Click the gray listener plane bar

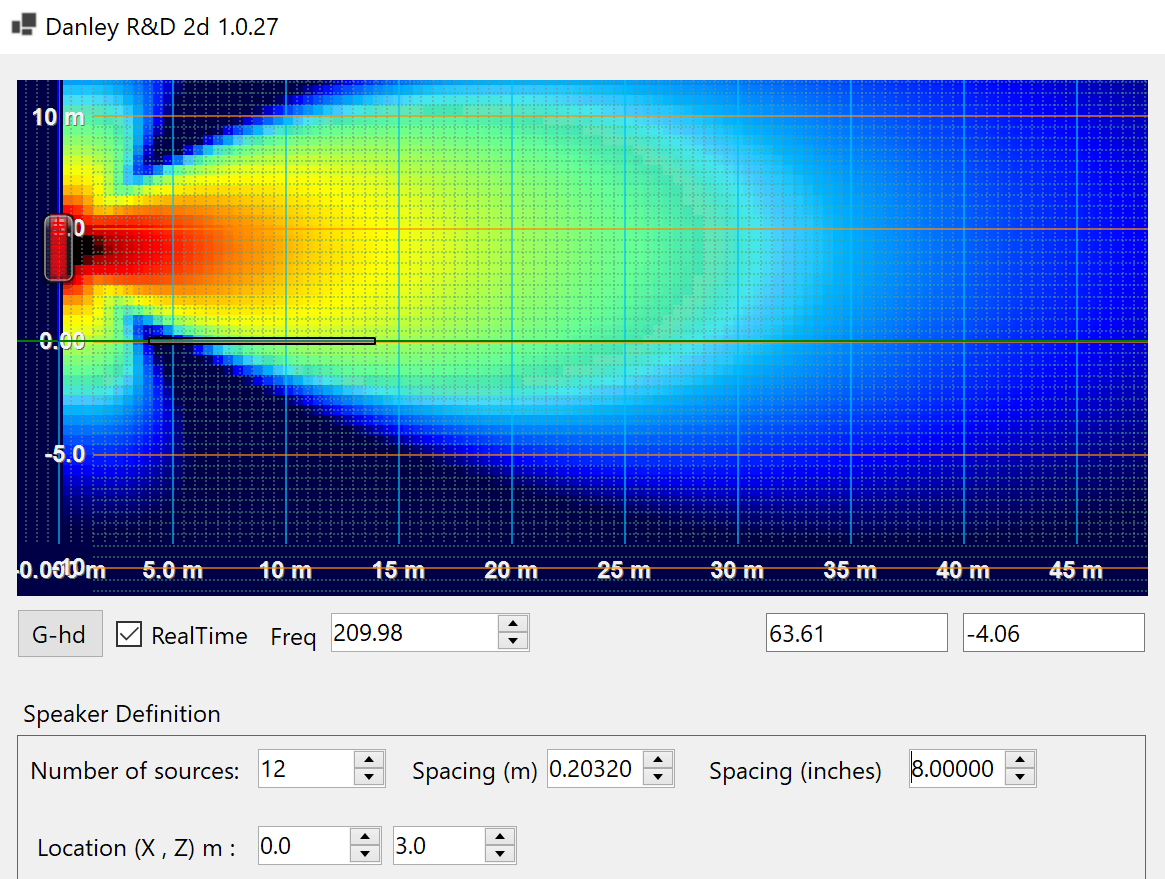click(x=262, y=341)
